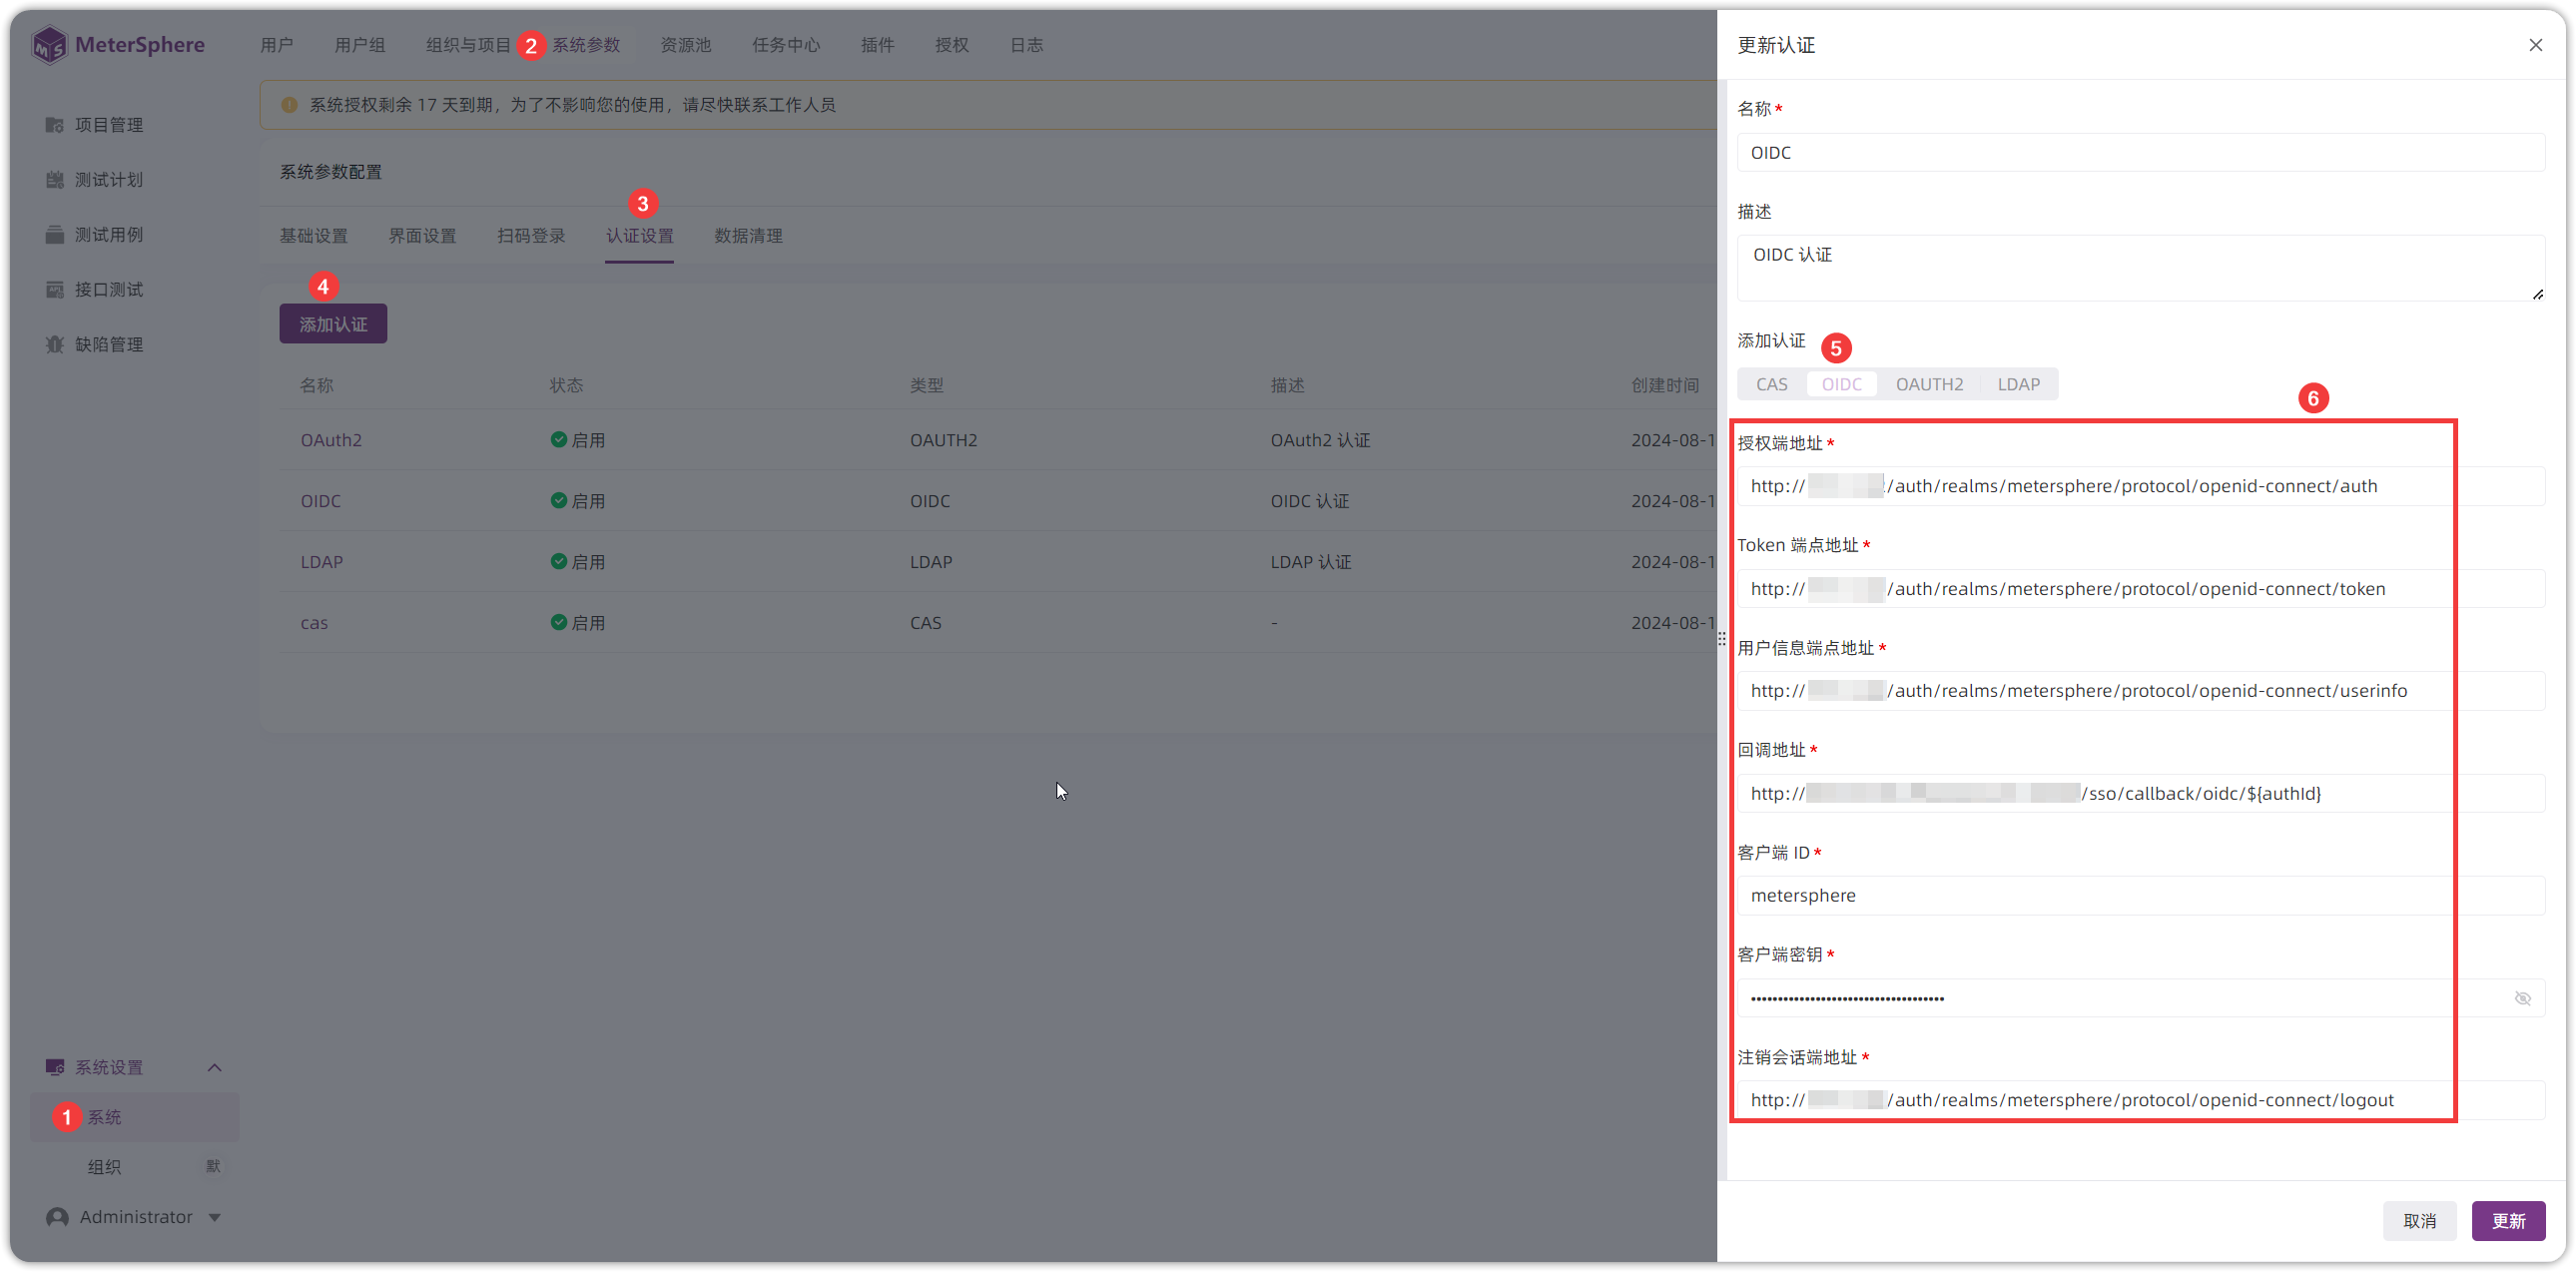Screen dimensions: 2576x1272
Task: Click the Administrator avatar icon
Action: point(57,1217)
